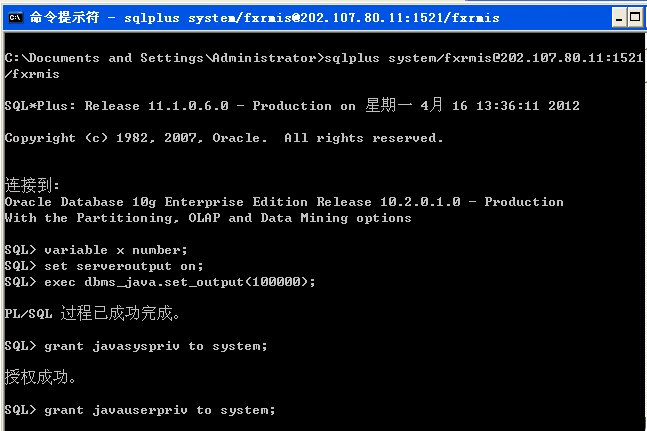The height and width of the screenshot is (431, 647).
Task: Click the "variable x number;" command
Action: coord(116,250)
